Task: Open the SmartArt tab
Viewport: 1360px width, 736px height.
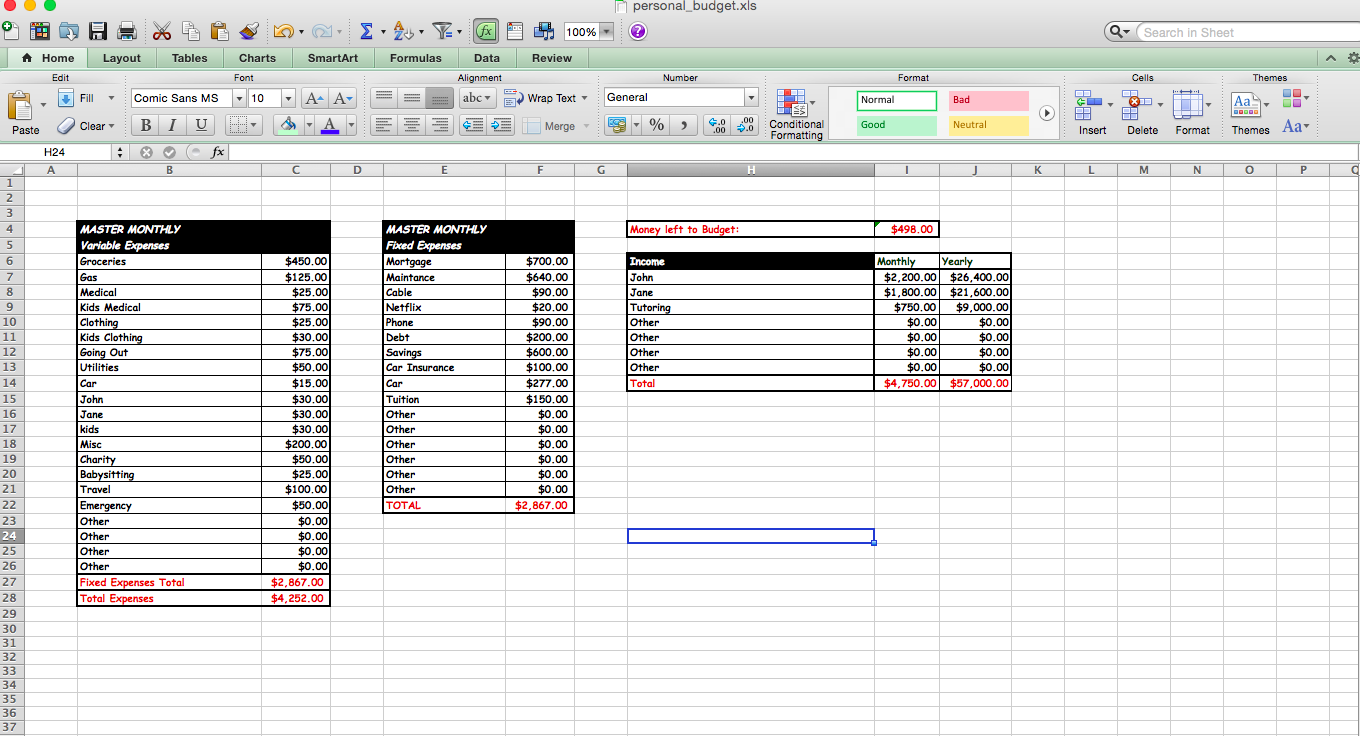Action: pyautogui.click(x=333, y=58)
